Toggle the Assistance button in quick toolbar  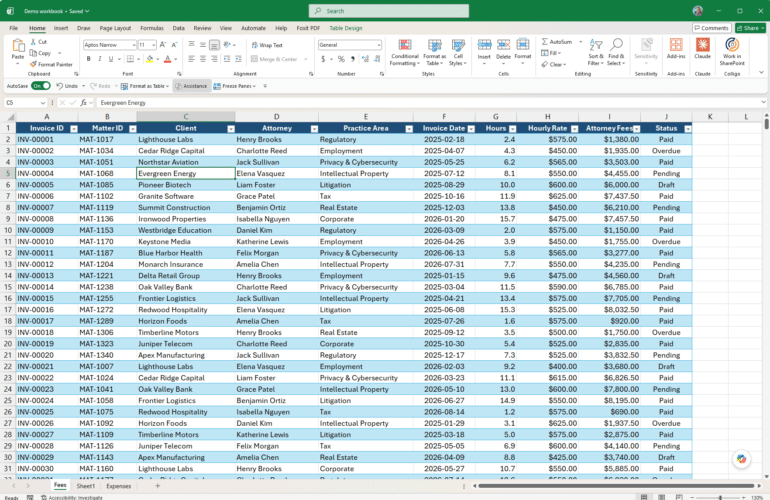click(x=192, y=86)
